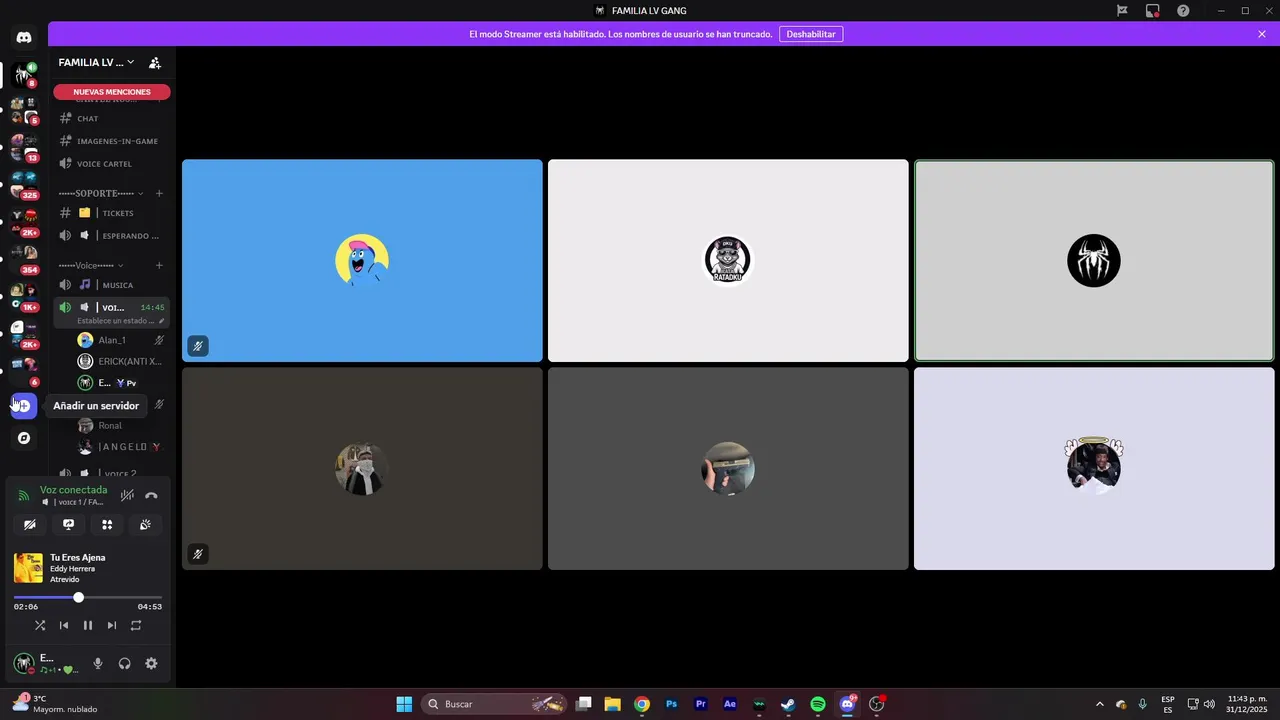Select user Alan_1 in voice list
This screenshot has width=1280, height=720.
coord(119,340)
